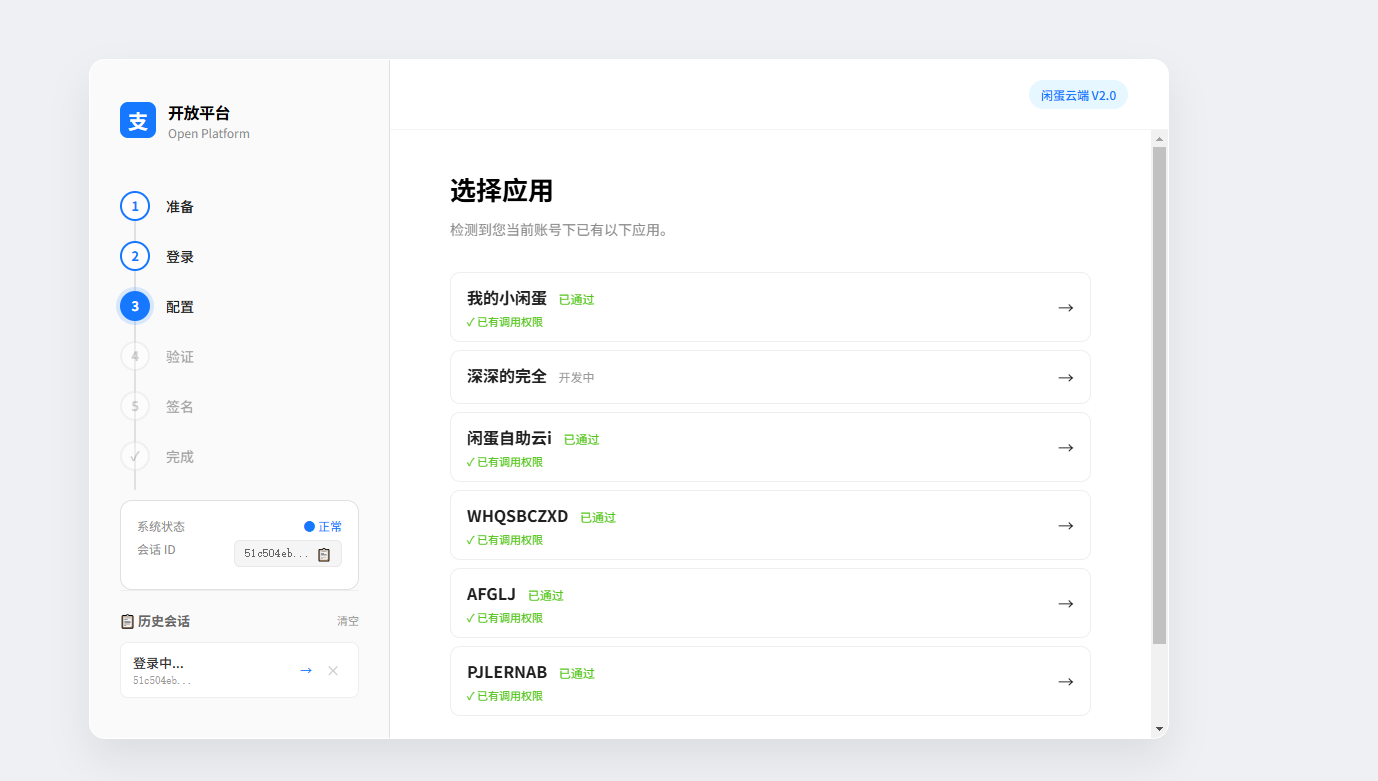Click the 开放平台 title text
Image resolution: width=1378 pixels, height=781 pixels.
click(199, 113)
